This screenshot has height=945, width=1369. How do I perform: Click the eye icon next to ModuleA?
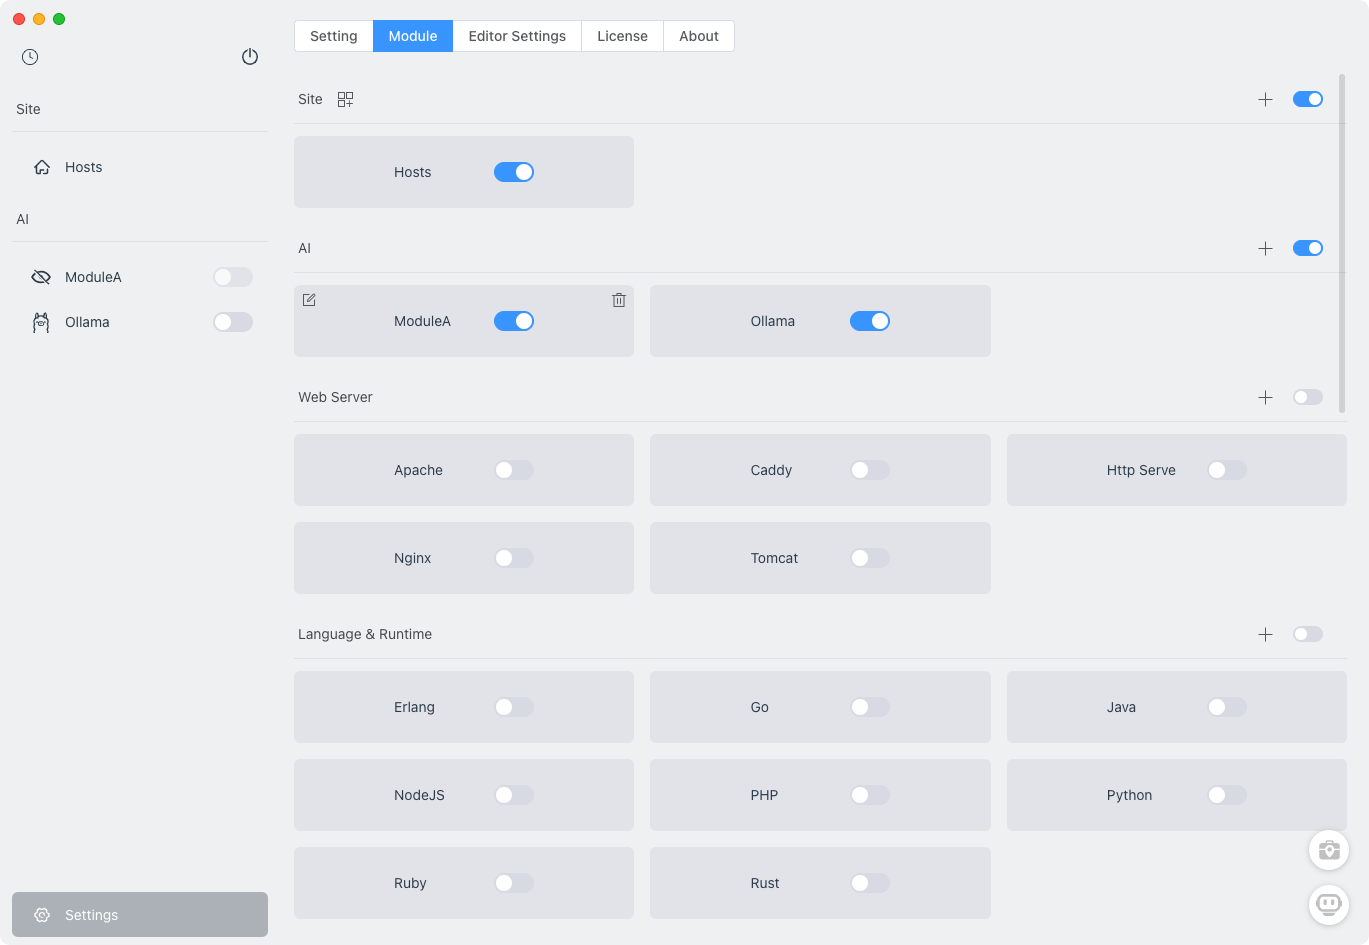[40, 277]
